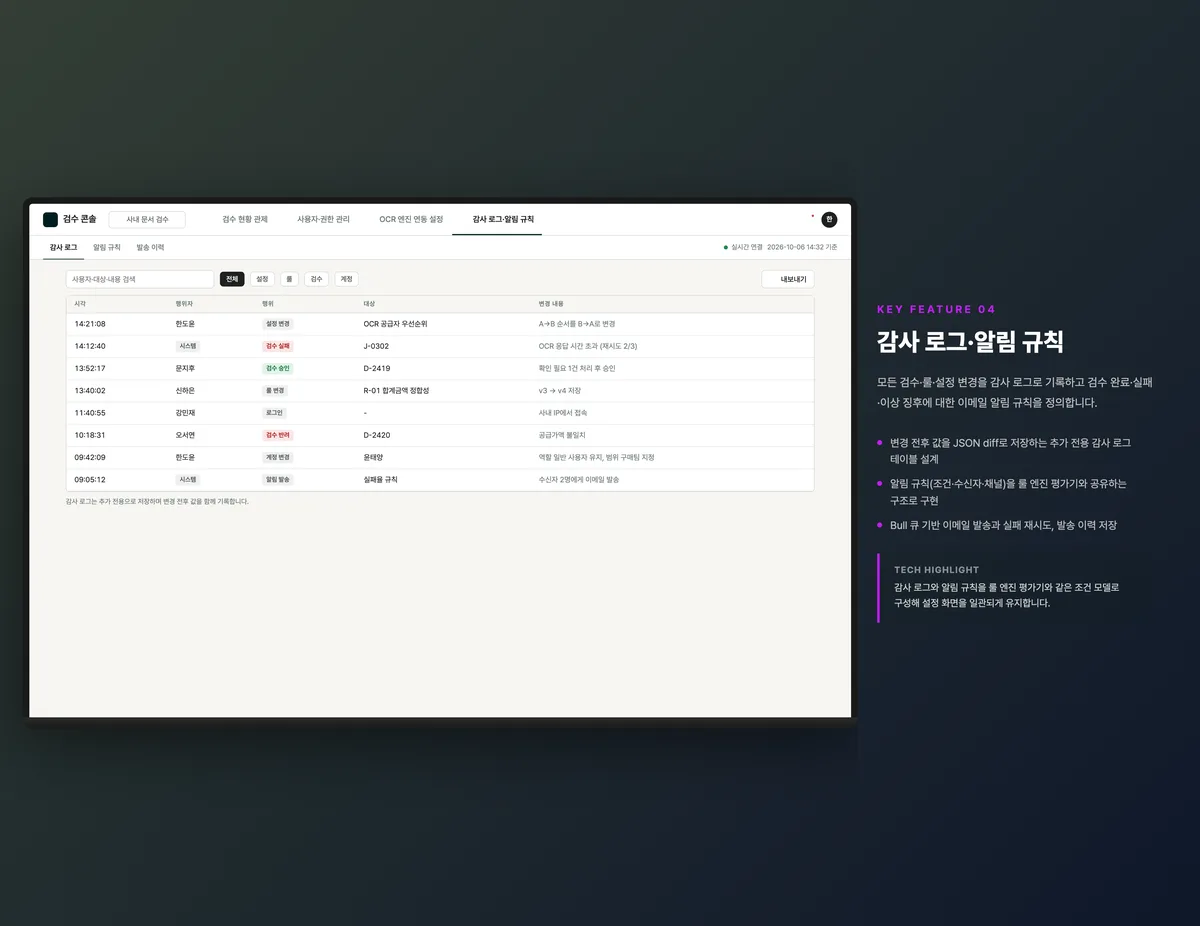The height and width of the screenshot is (926, 1200).
Task: Click the 룰 변경 badge
Action: [x=275, y=390]
